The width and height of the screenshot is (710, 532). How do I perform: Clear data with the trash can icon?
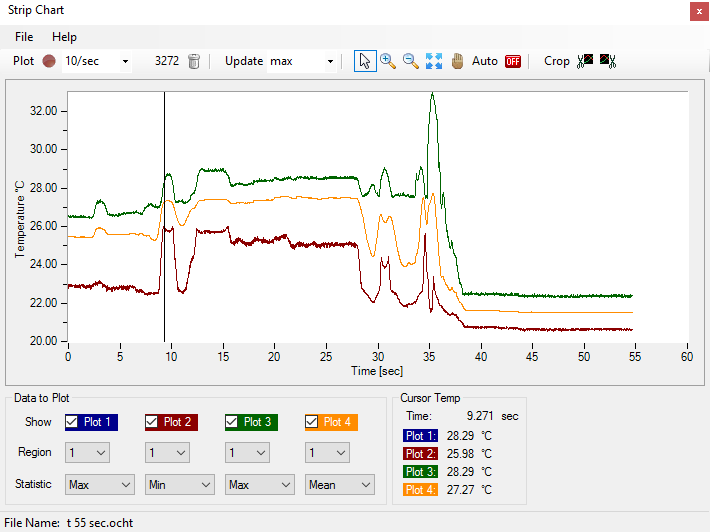pos(194,61)
